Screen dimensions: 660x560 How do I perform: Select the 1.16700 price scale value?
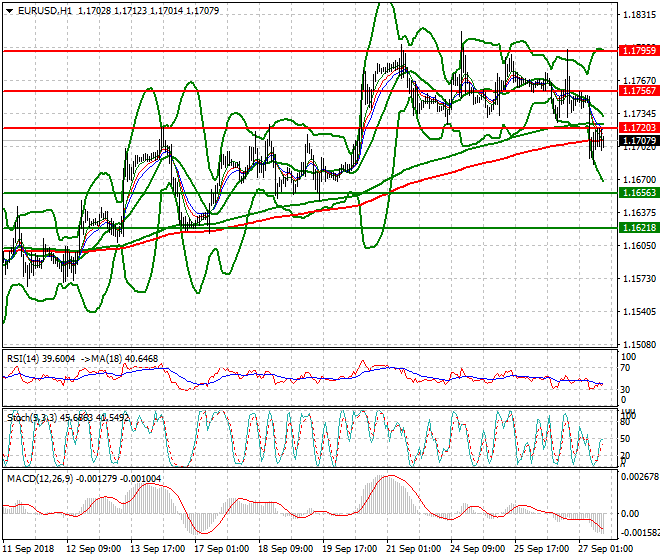[x=639, y=180]
